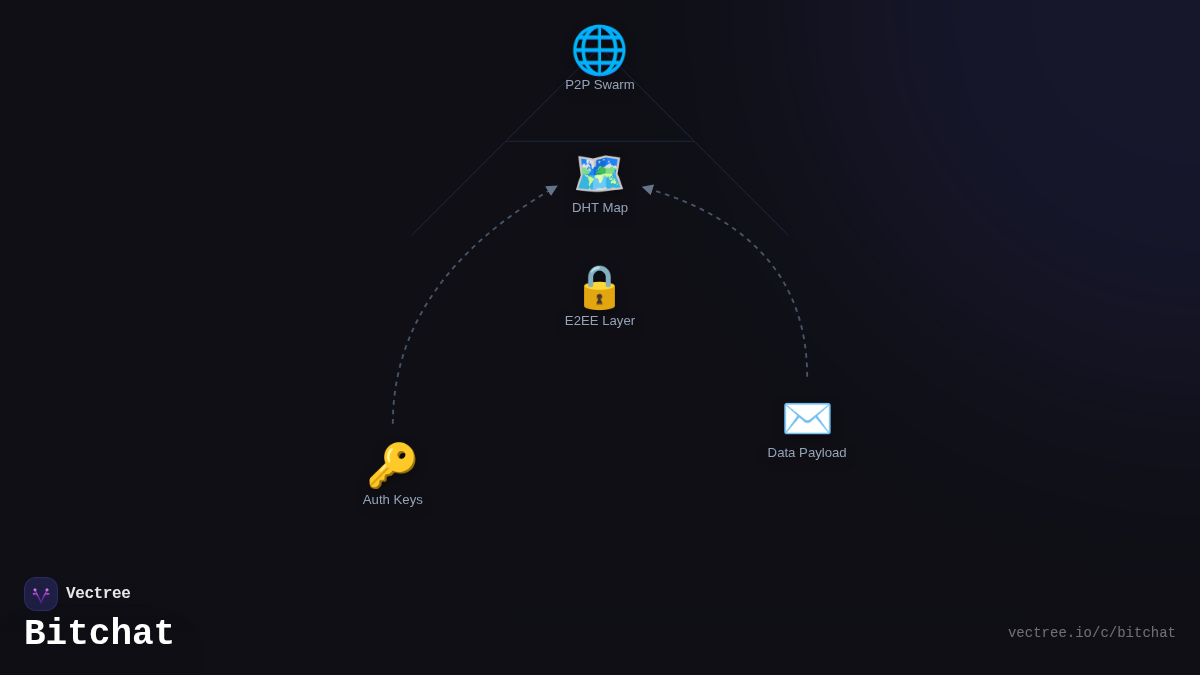Open the vectree.io/c/bitchat link

1091,633
